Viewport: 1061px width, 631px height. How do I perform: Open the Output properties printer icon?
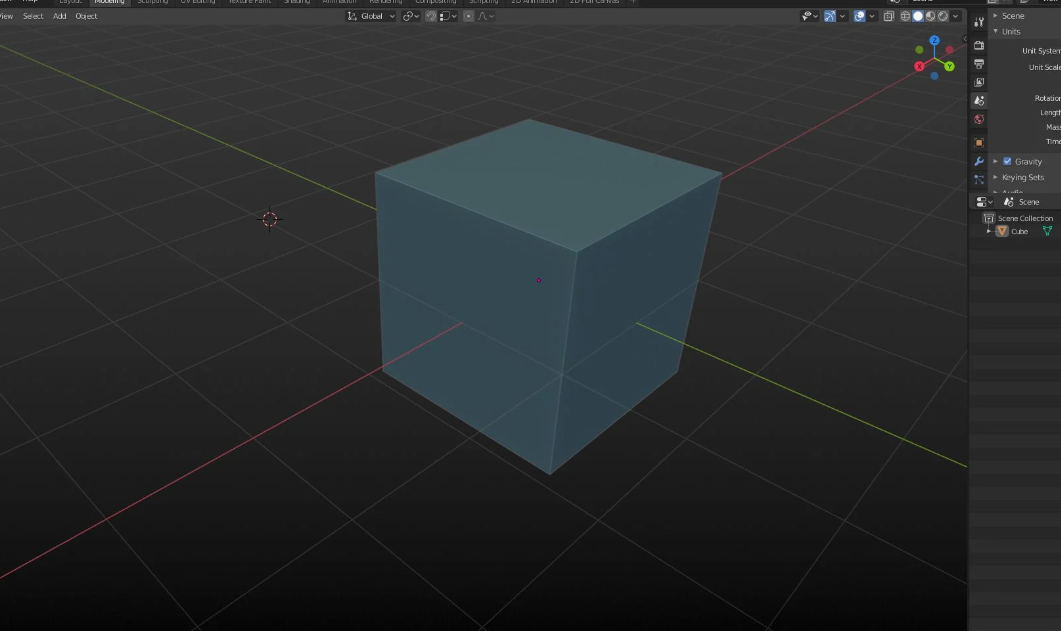[979, 64]
